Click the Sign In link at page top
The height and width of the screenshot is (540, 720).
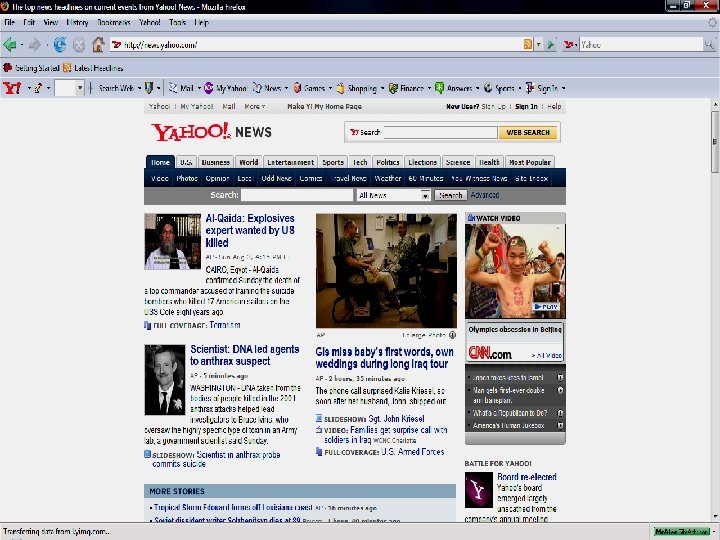pyautogui.click(x=526, y=107)
